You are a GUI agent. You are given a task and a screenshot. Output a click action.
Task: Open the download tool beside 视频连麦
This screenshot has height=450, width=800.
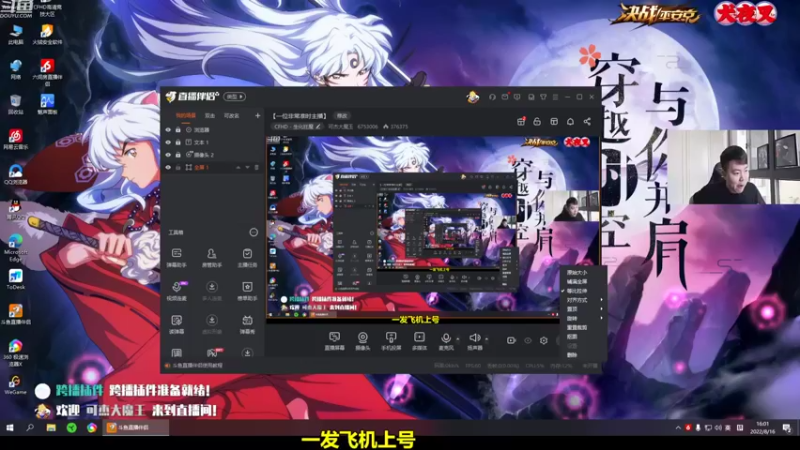coord(212,291)
